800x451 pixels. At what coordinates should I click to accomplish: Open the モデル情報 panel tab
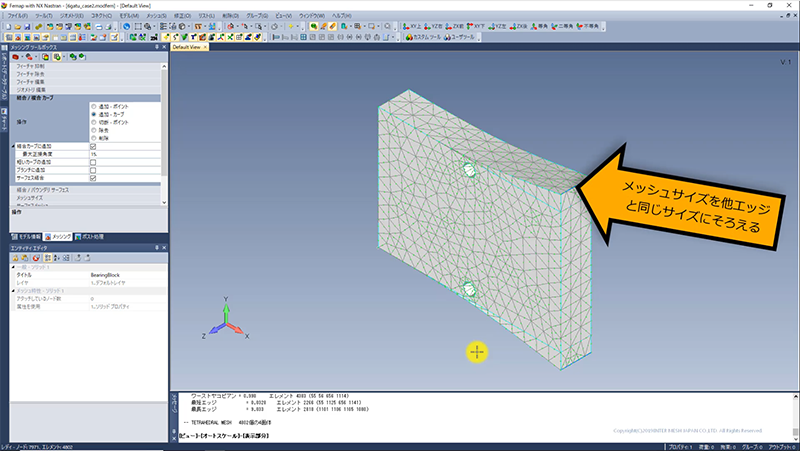click(29, 236)
